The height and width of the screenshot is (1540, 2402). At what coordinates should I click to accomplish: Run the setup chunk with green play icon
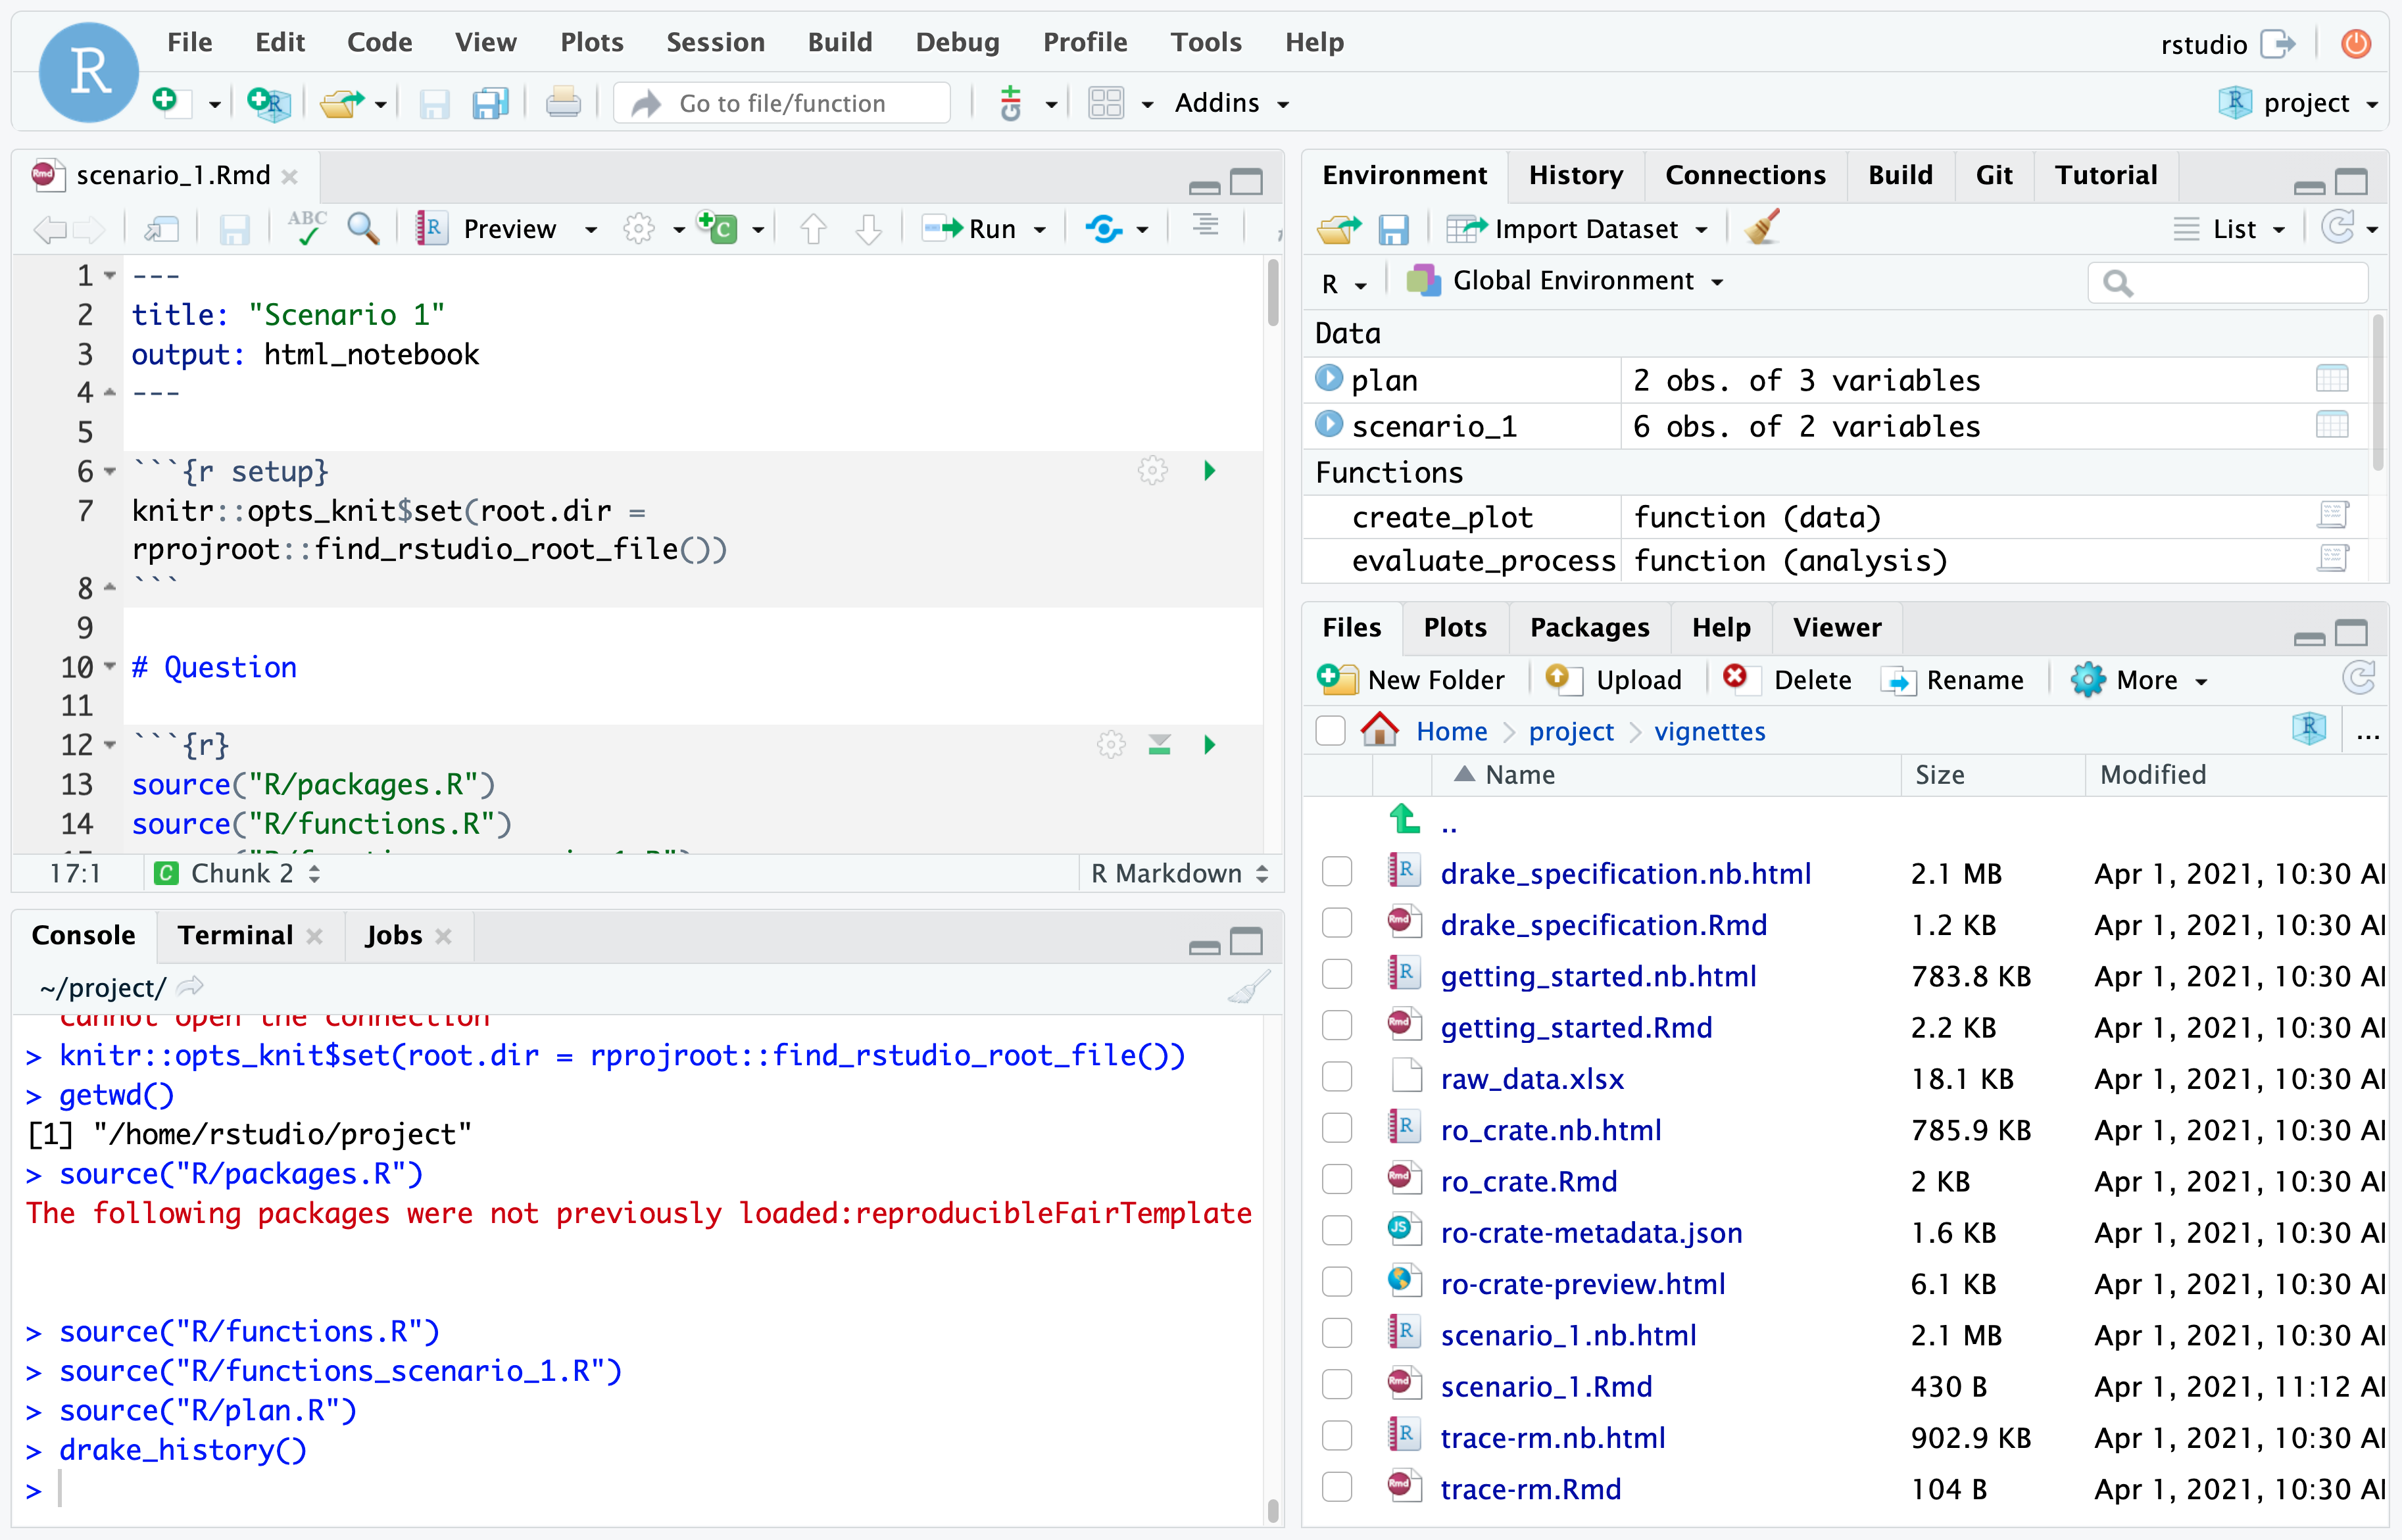tap(1210, 471)
